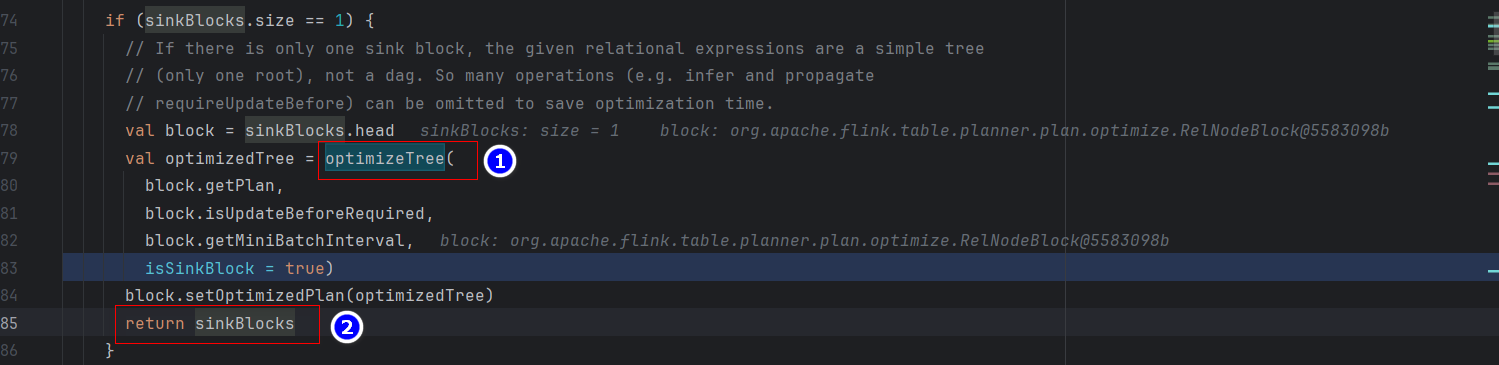This screenshot has width=1499, height=365.
Task: Click the highlighted optimizeTree method call
Action: (x=384, y=159)
